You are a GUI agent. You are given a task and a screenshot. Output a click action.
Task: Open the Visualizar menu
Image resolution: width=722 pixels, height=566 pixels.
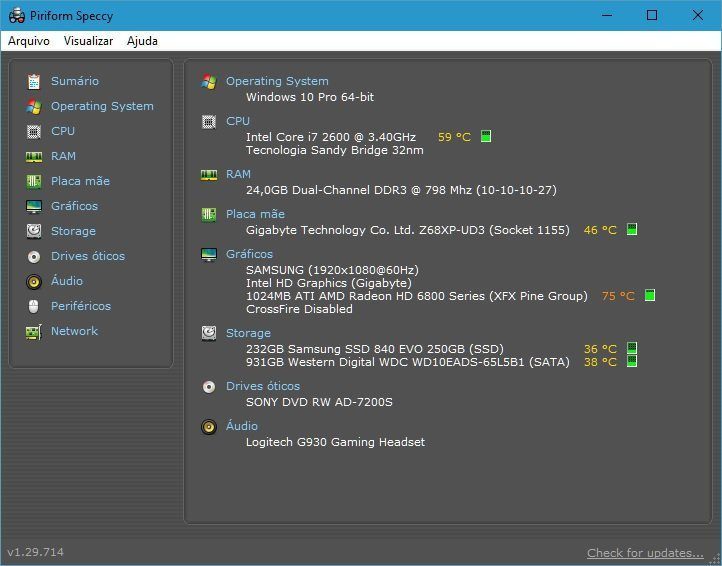pos(88,41)
